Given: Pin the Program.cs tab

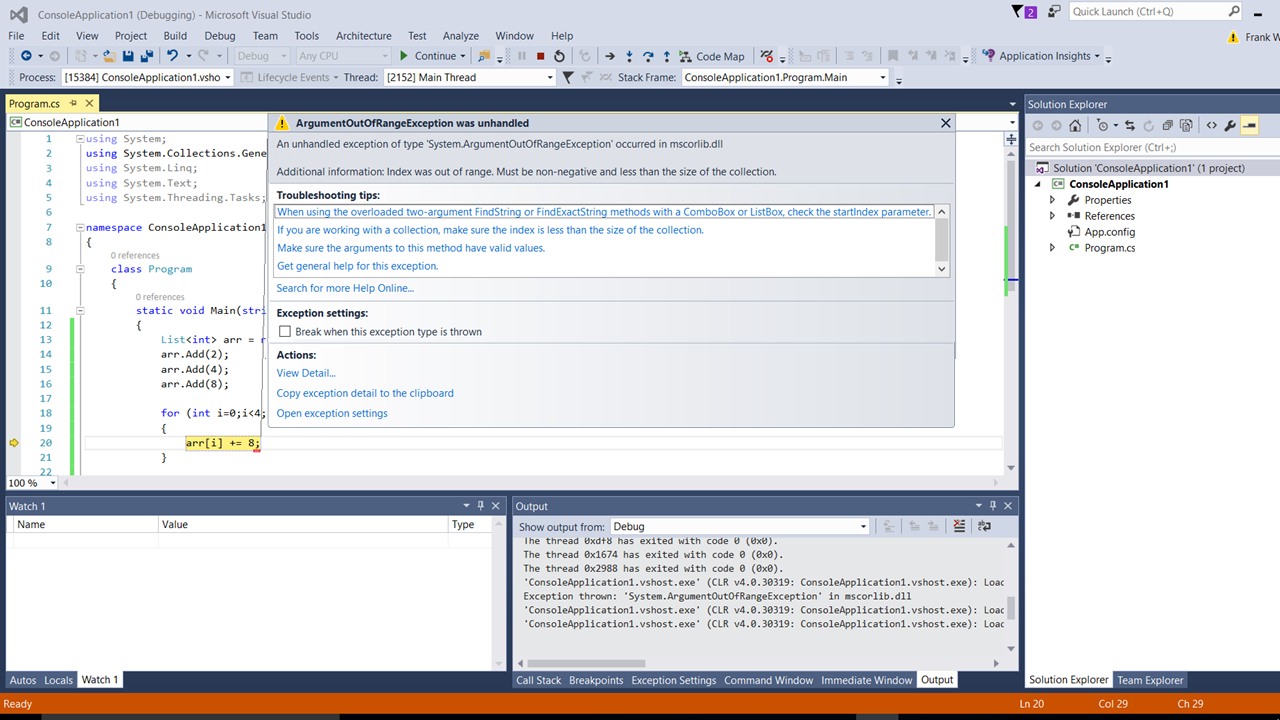Looking at the screenshot, I should coord(73,103).
